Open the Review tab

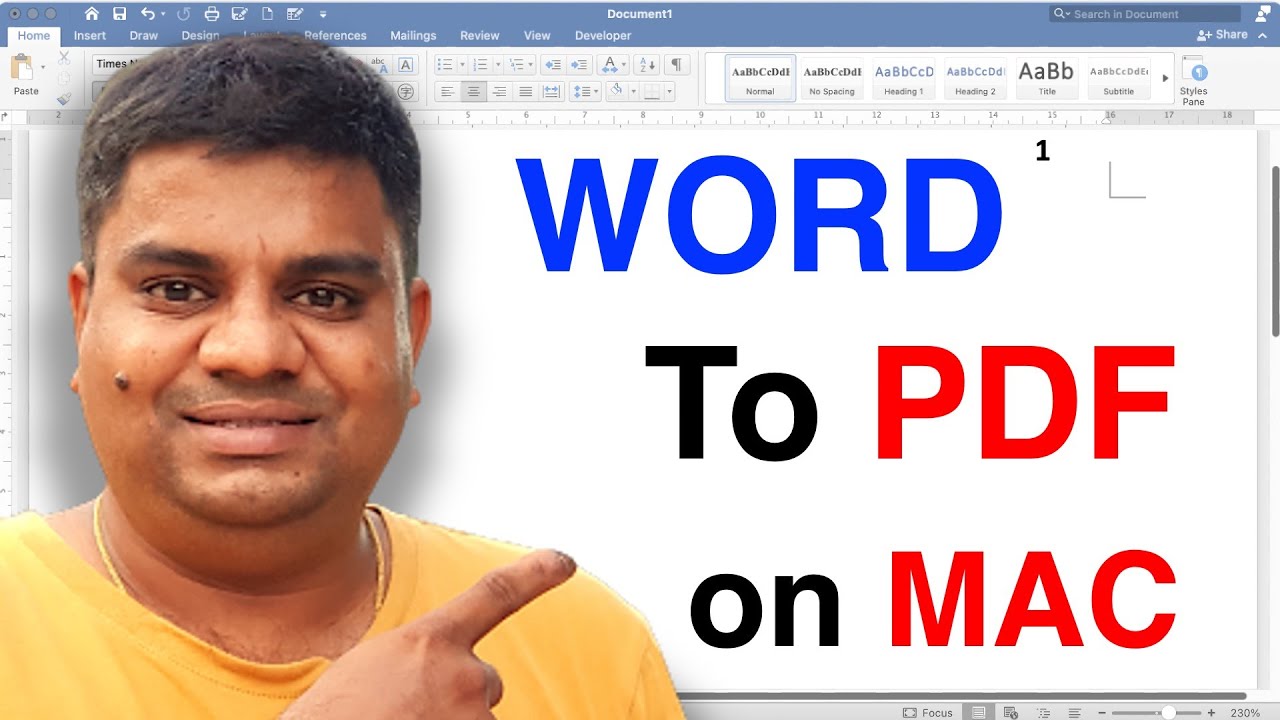[480, 35]
